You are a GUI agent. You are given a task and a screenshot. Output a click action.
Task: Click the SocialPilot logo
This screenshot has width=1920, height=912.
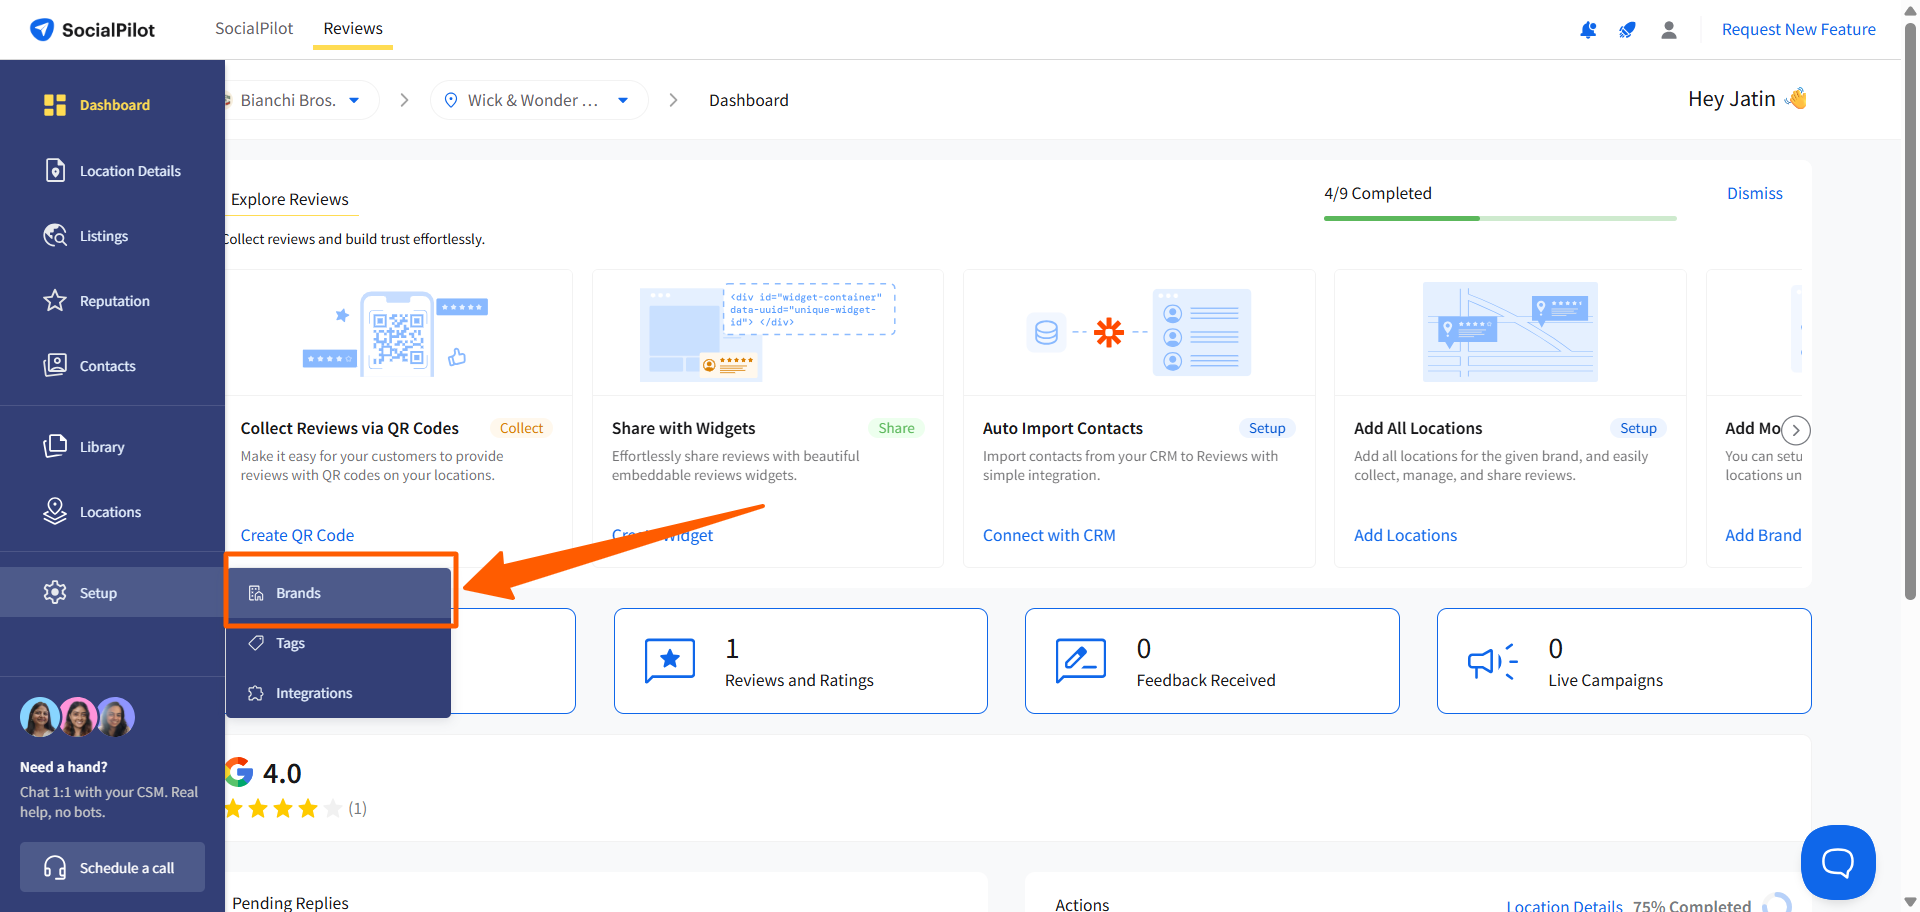pyautogui.click(x=92, y=30)
